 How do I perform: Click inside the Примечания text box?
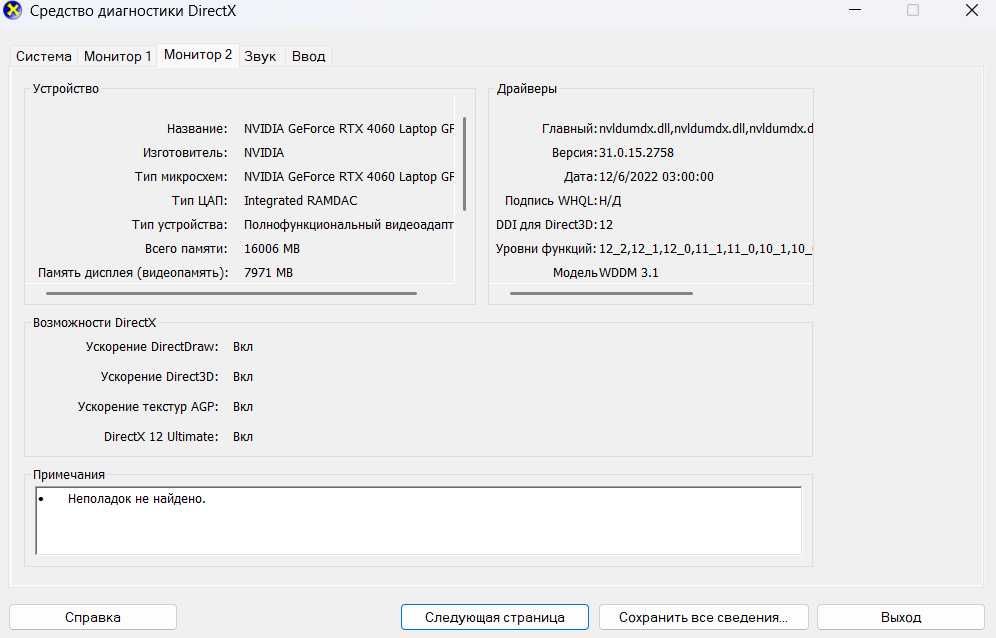(419, 520)
